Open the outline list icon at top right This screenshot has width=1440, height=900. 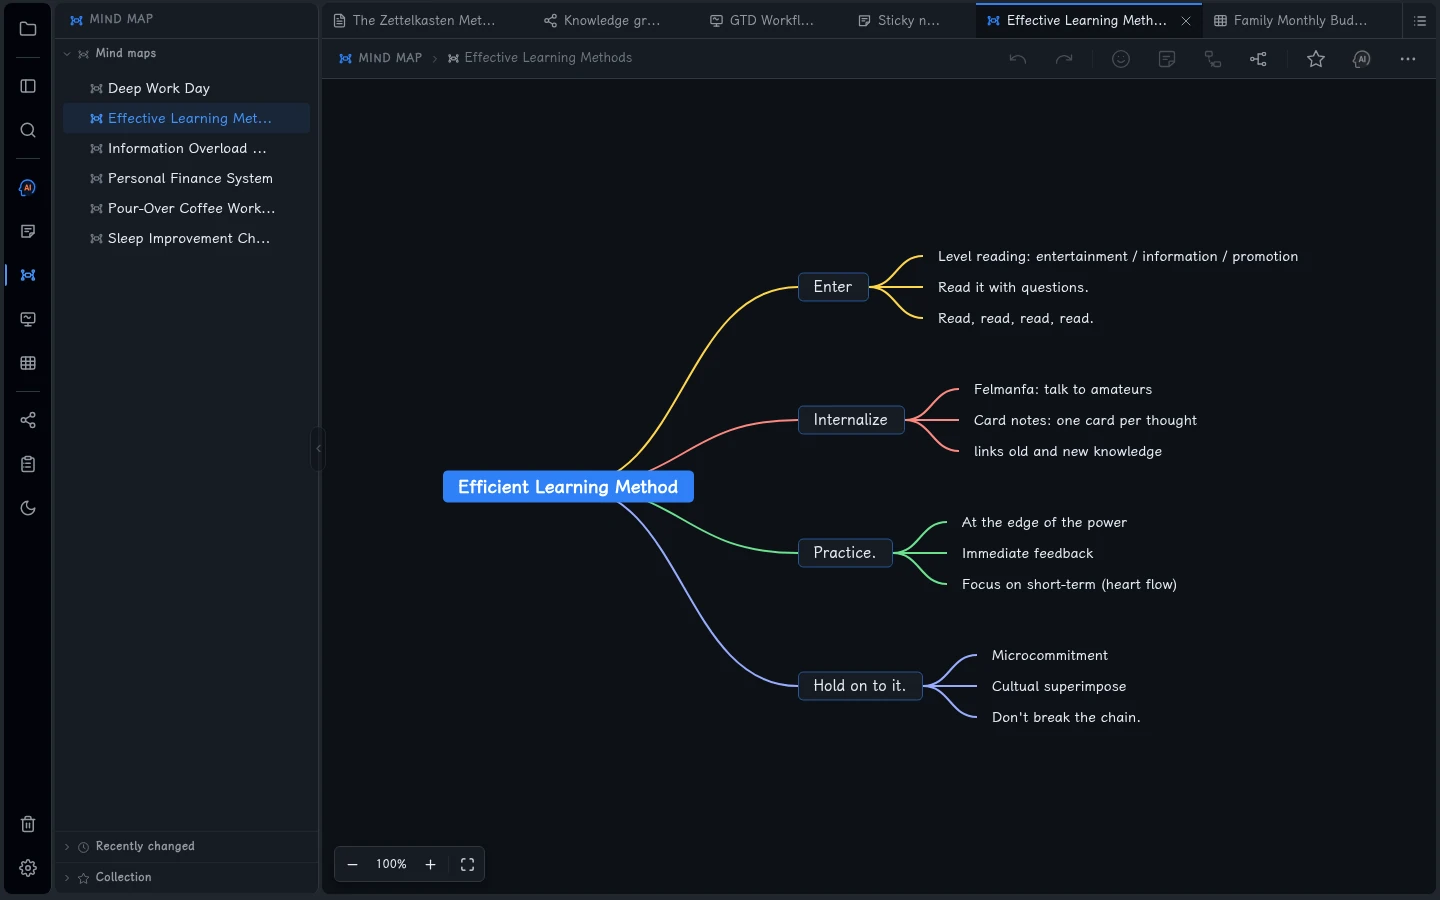pos(1420,20)
